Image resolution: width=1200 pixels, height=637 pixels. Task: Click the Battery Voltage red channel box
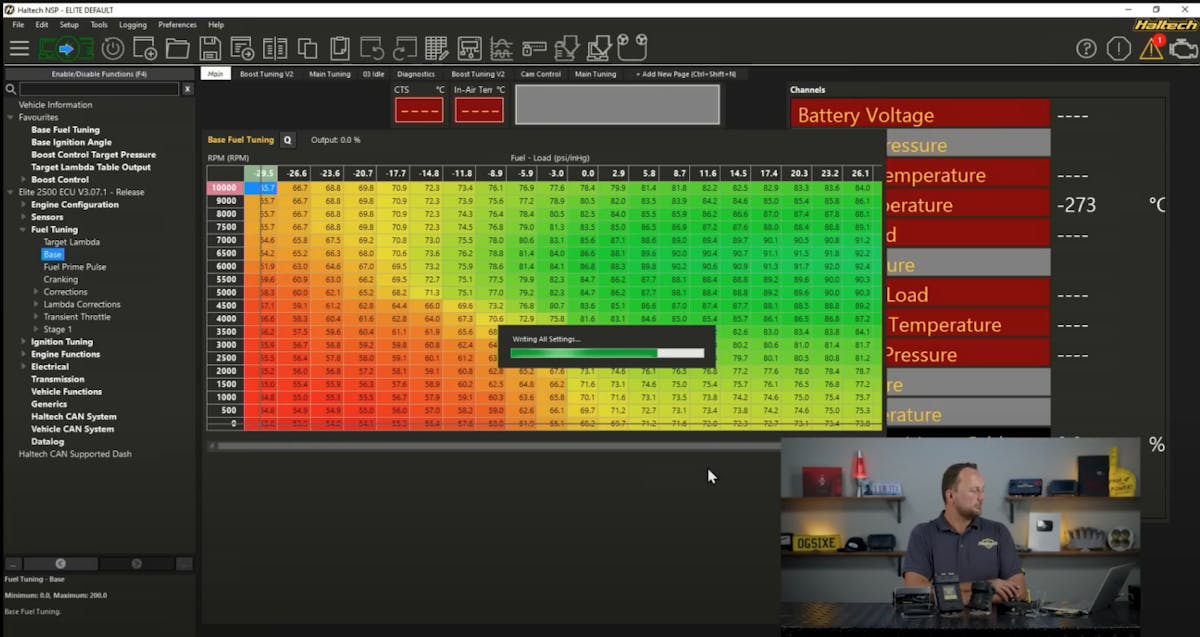(920, 115)
